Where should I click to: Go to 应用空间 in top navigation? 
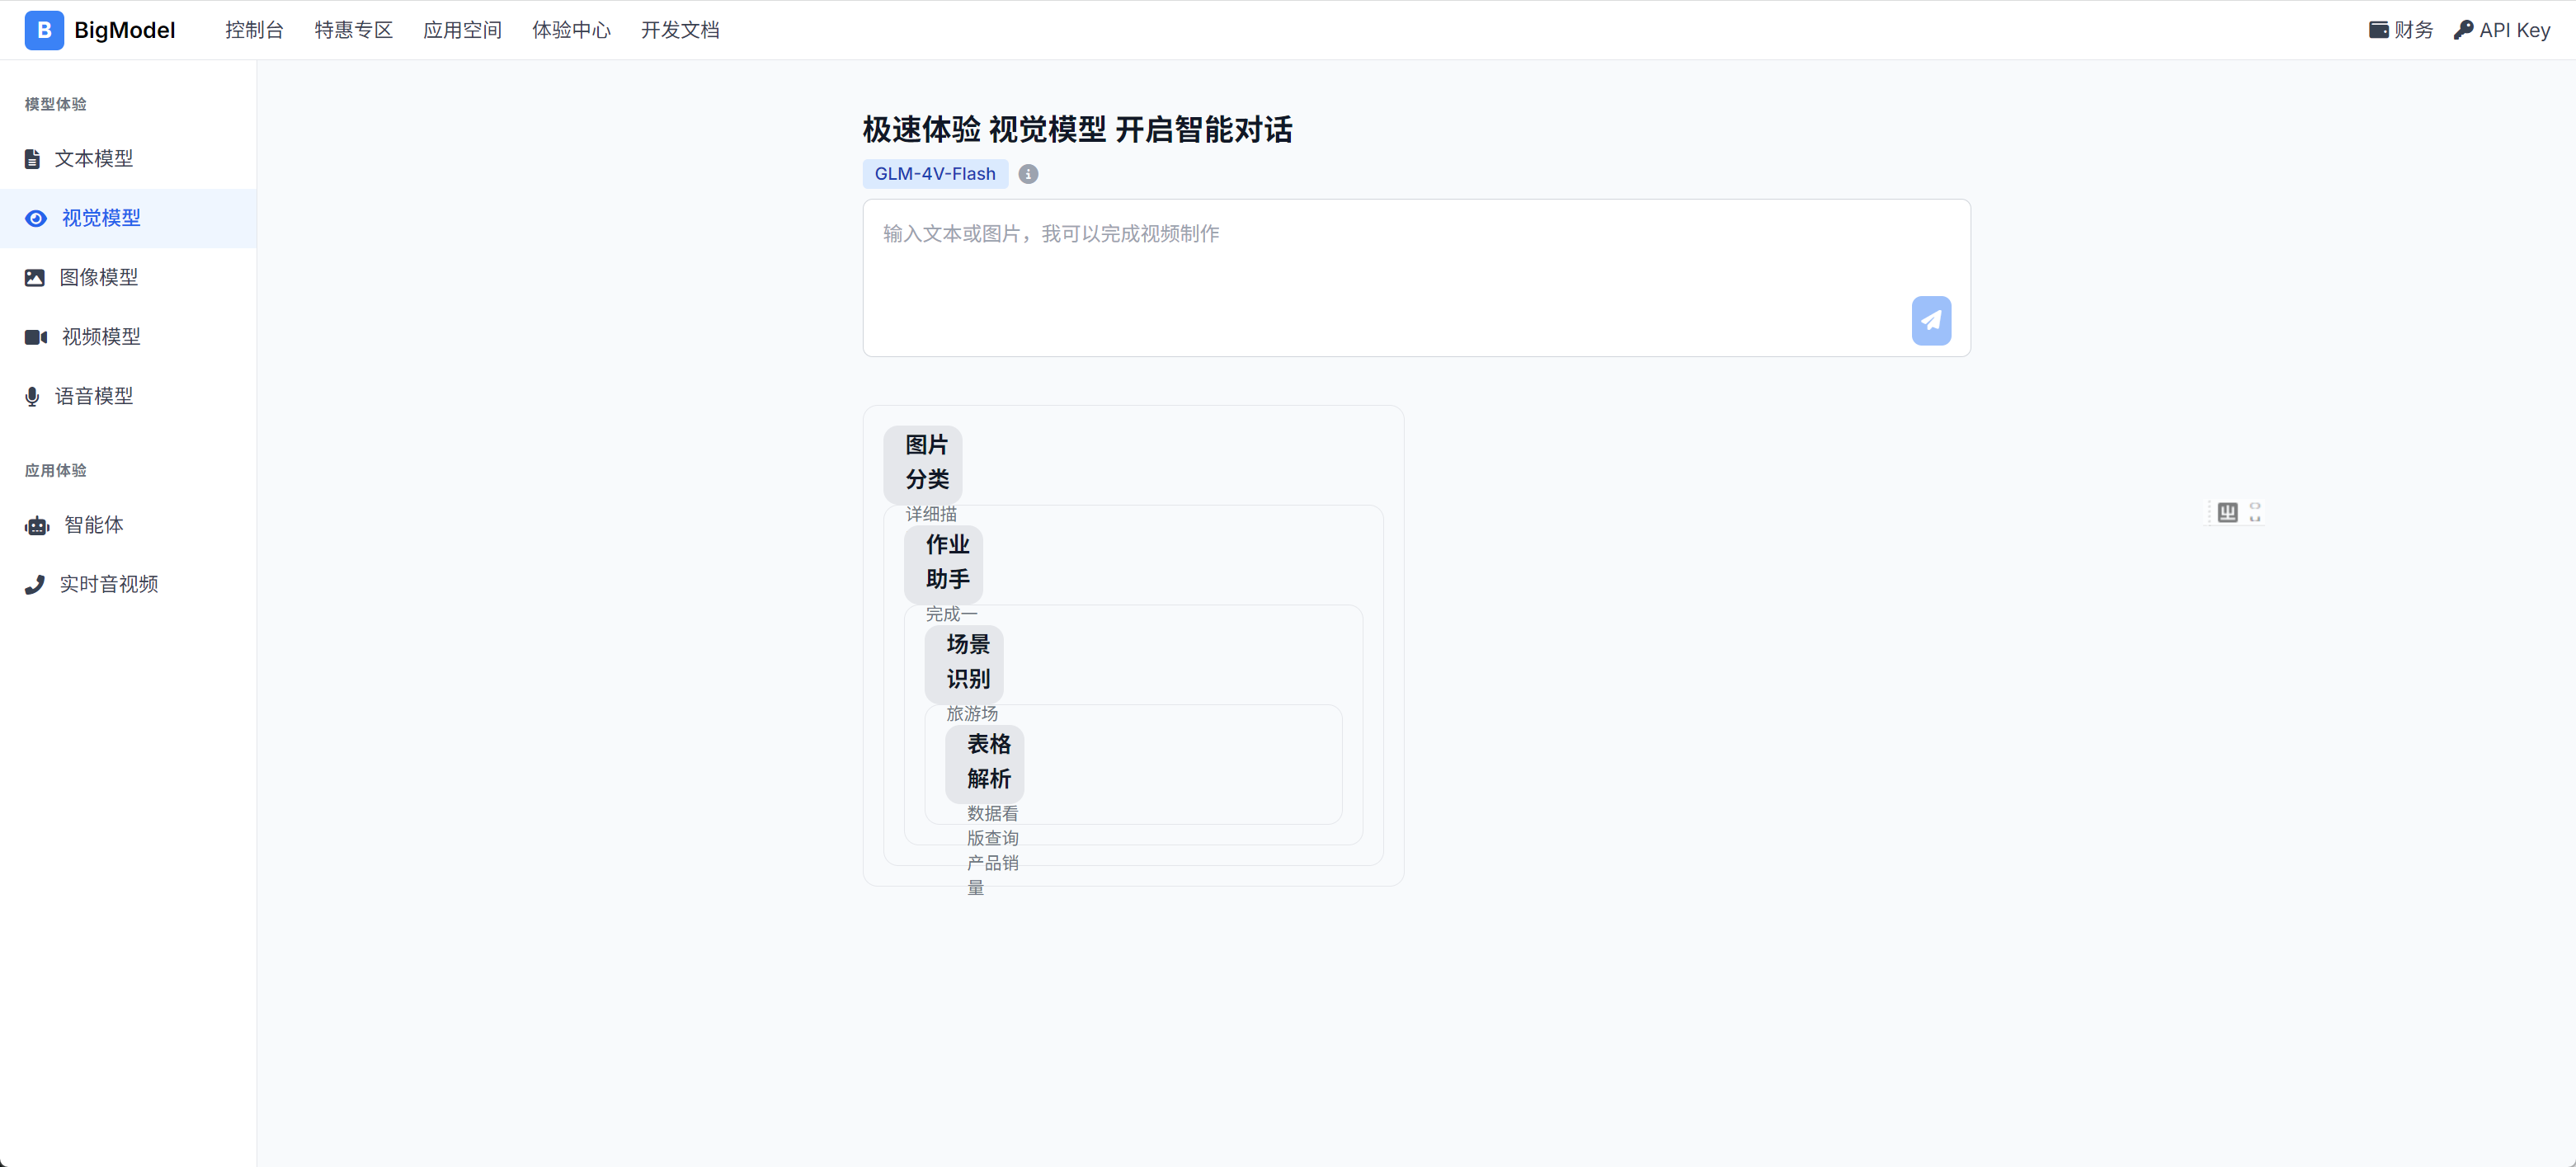pos(462,30)
